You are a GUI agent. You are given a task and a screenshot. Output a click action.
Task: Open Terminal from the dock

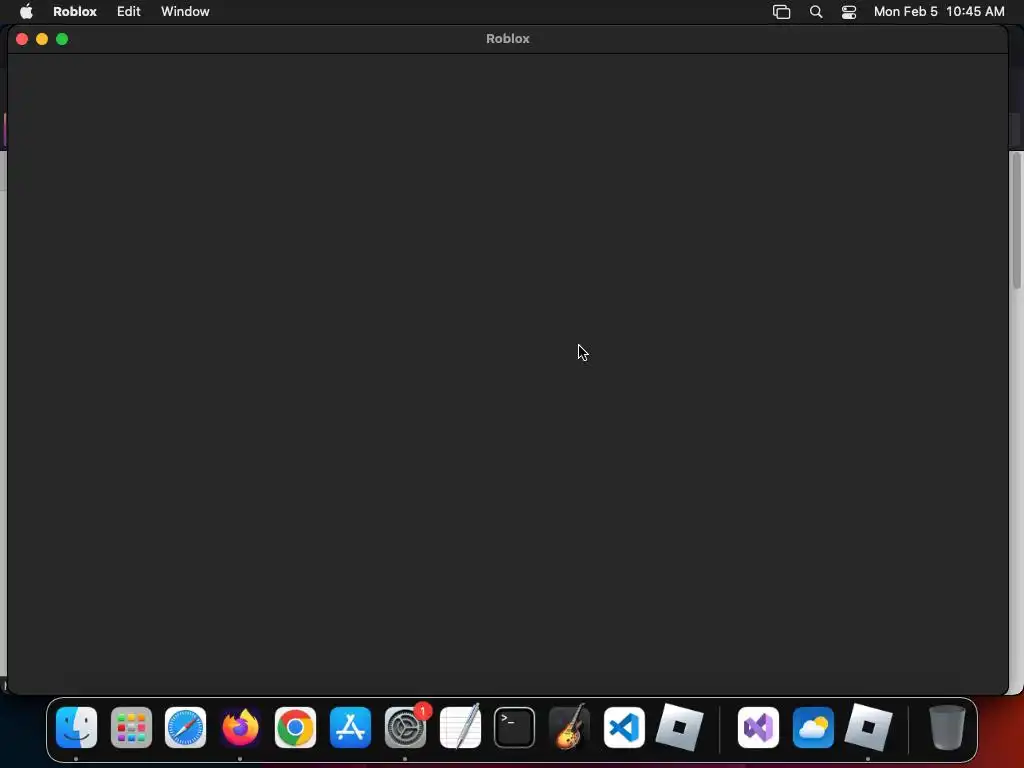click(x=515, y=728)
